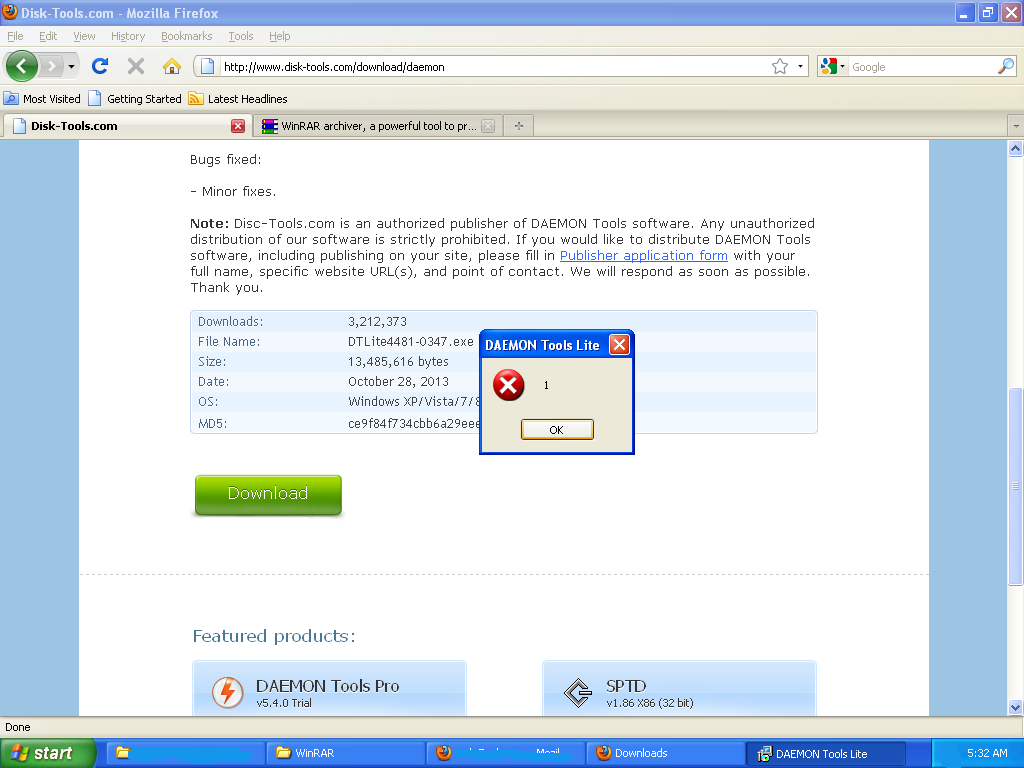The width and height of the screenshot is (1024, 768).
Task: Select the size value 13,485,616 bytes
Action: coord(398,361)
